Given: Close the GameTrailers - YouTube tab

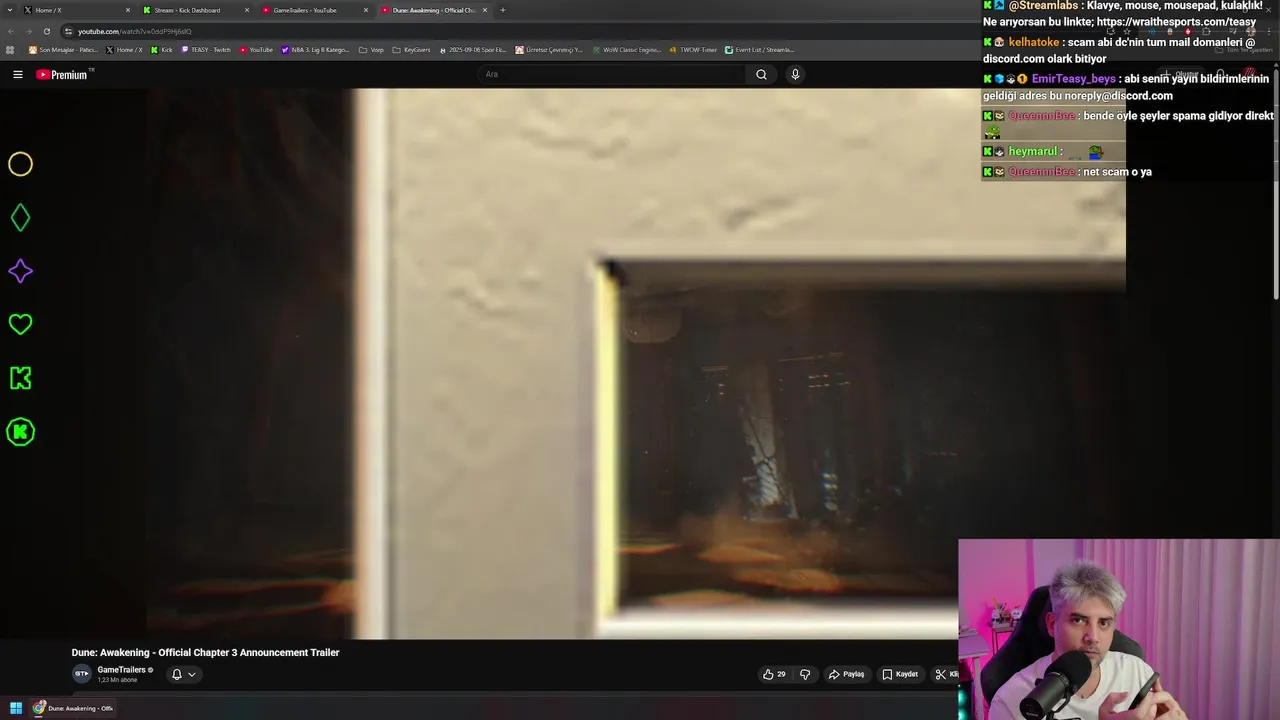Looking at the screenshot, I should tap(366, 10).
